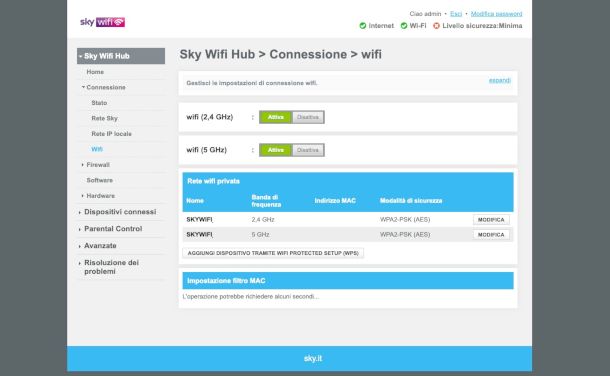Click Modifica for 2,4 GHz network
The image size is (610, 376).
491,220
